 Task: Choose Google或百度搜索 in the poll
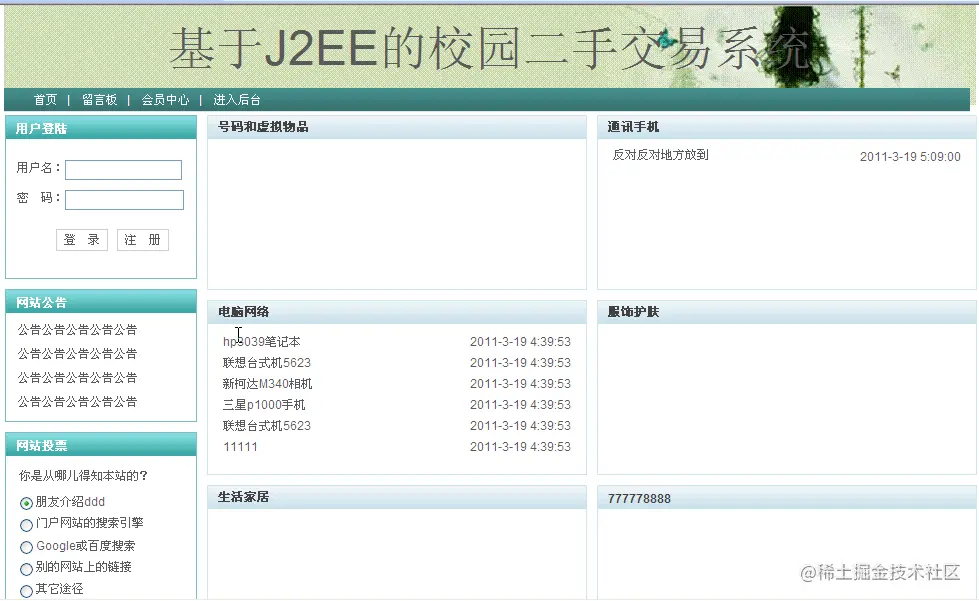pyautogui.click(x=25, y=545)
